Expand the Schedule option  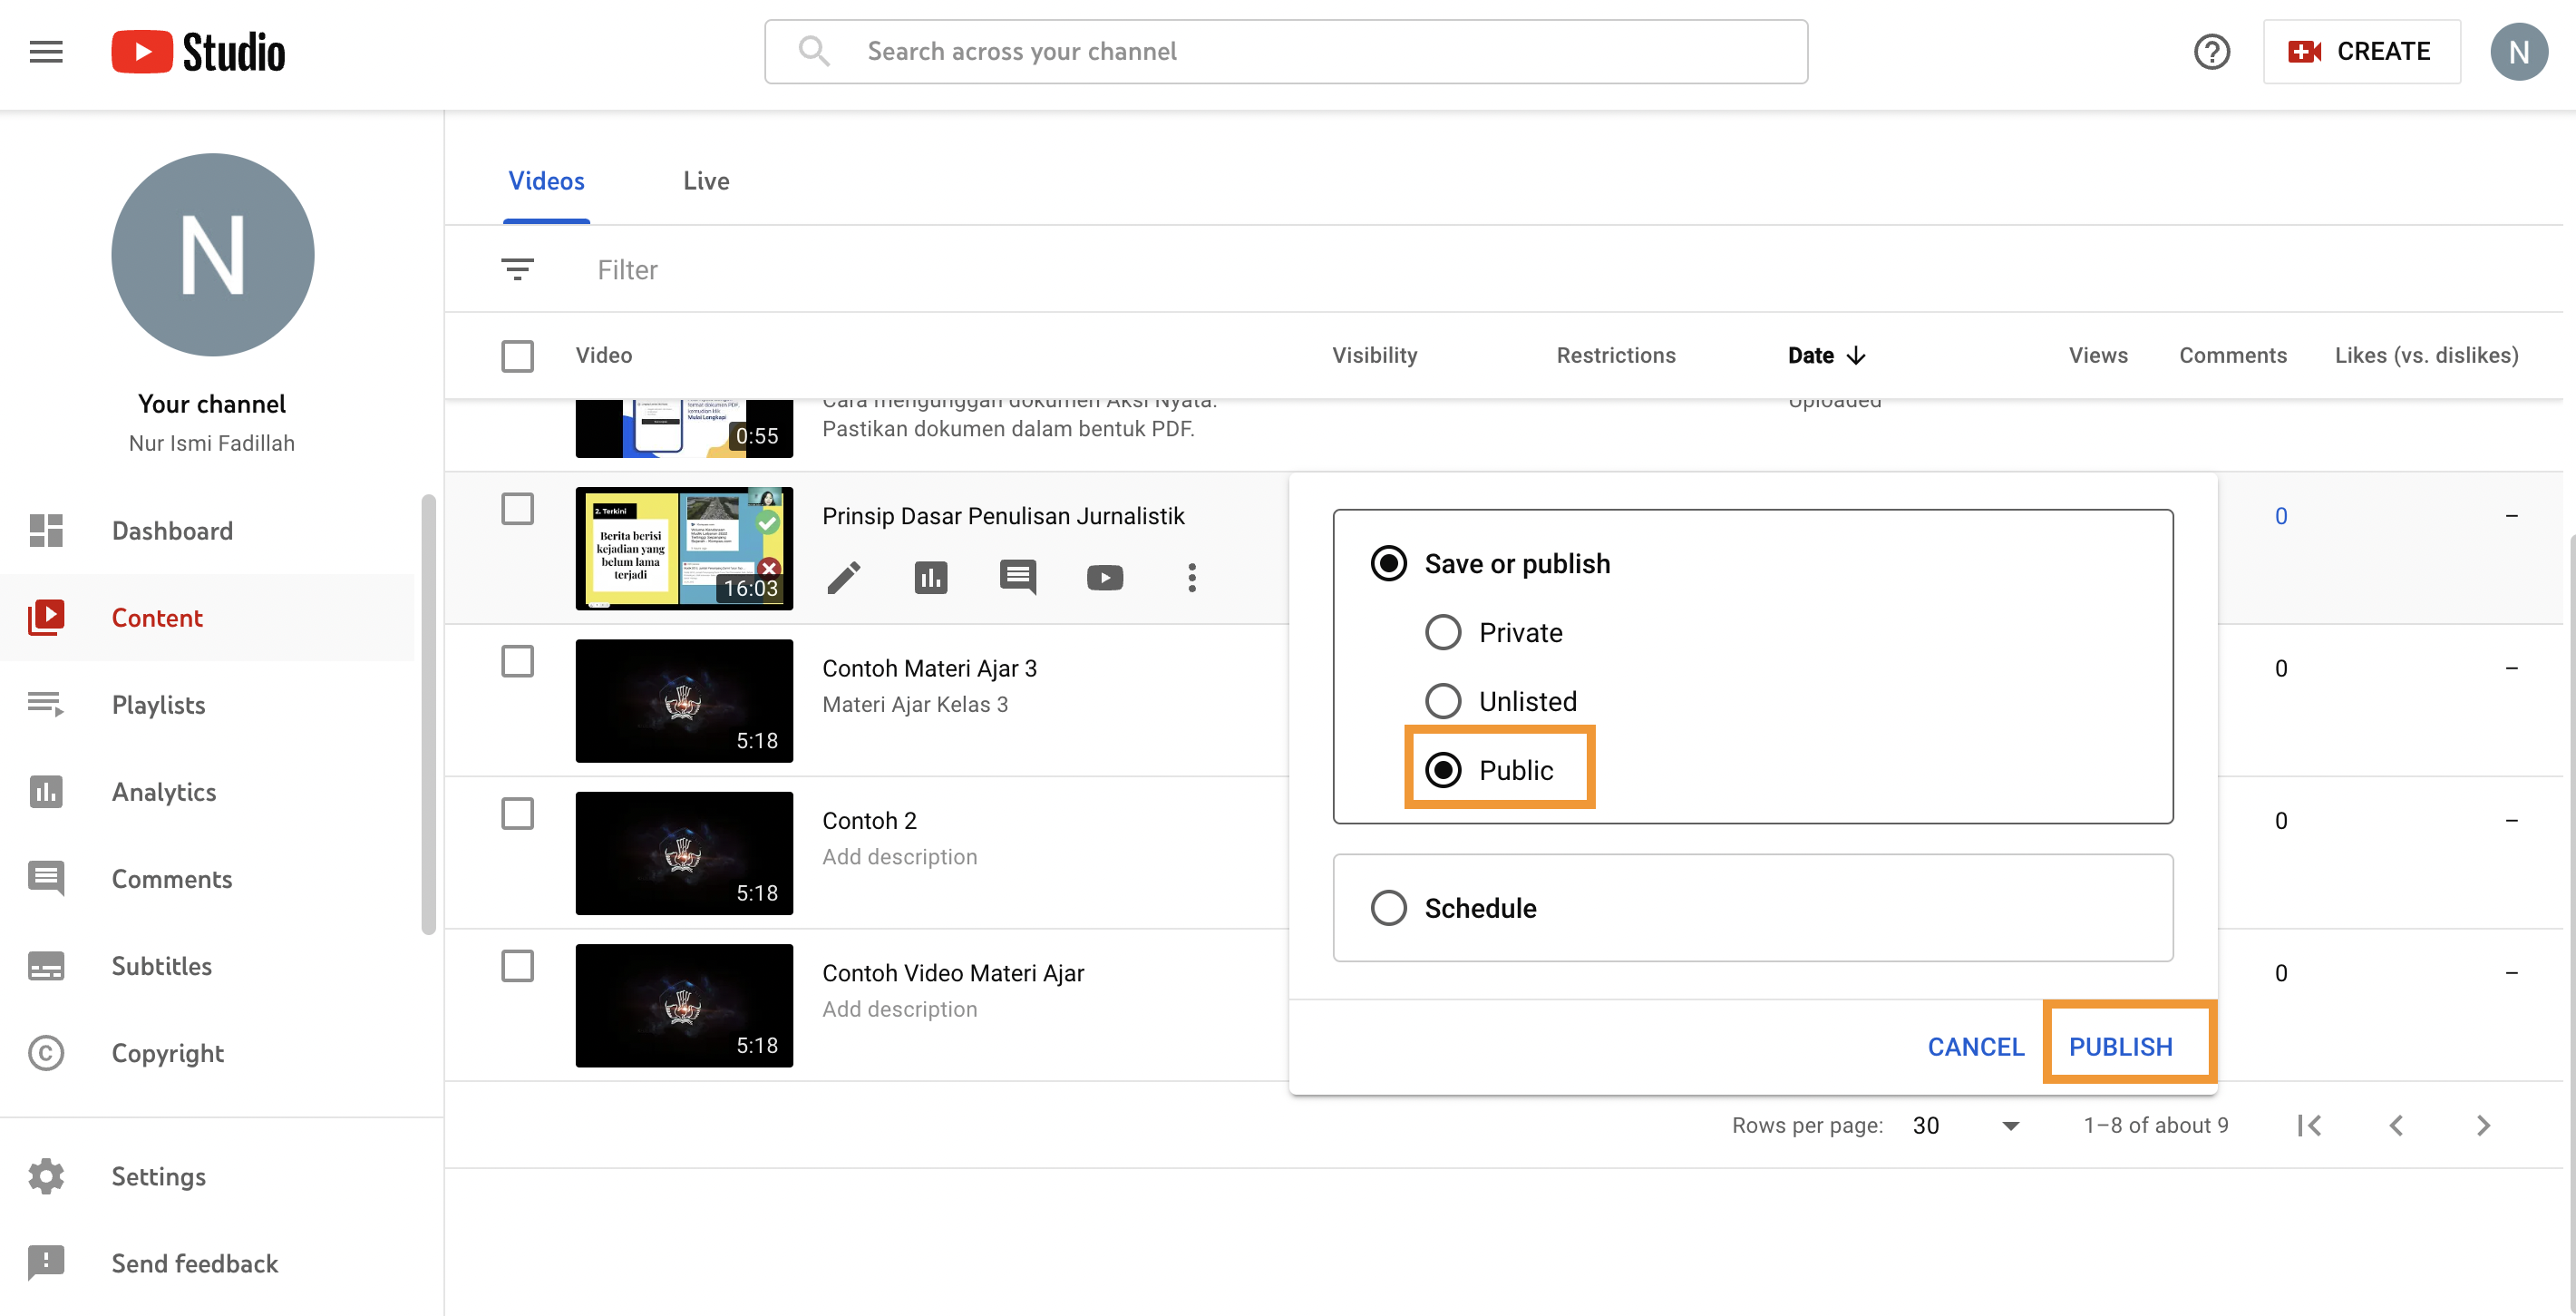(x=1388, y=907)
